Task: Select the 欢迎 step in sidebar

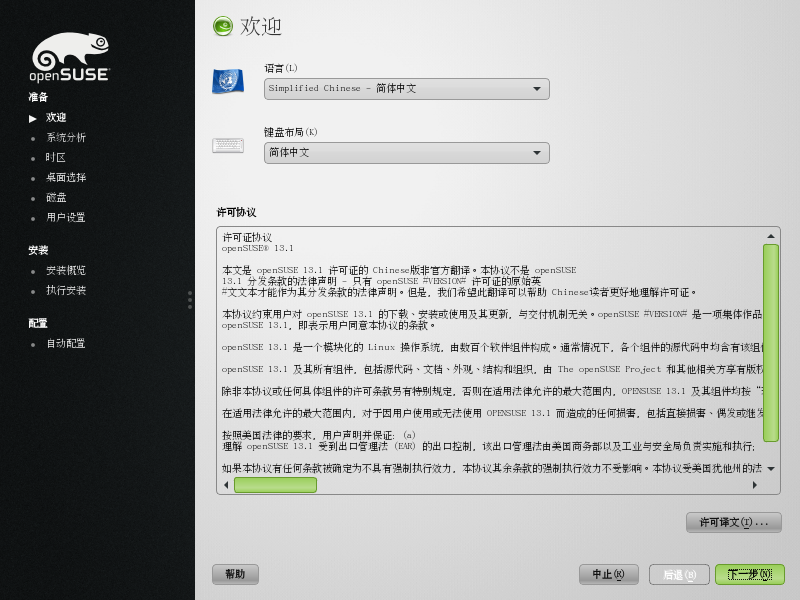Action: tap(56, 117)
